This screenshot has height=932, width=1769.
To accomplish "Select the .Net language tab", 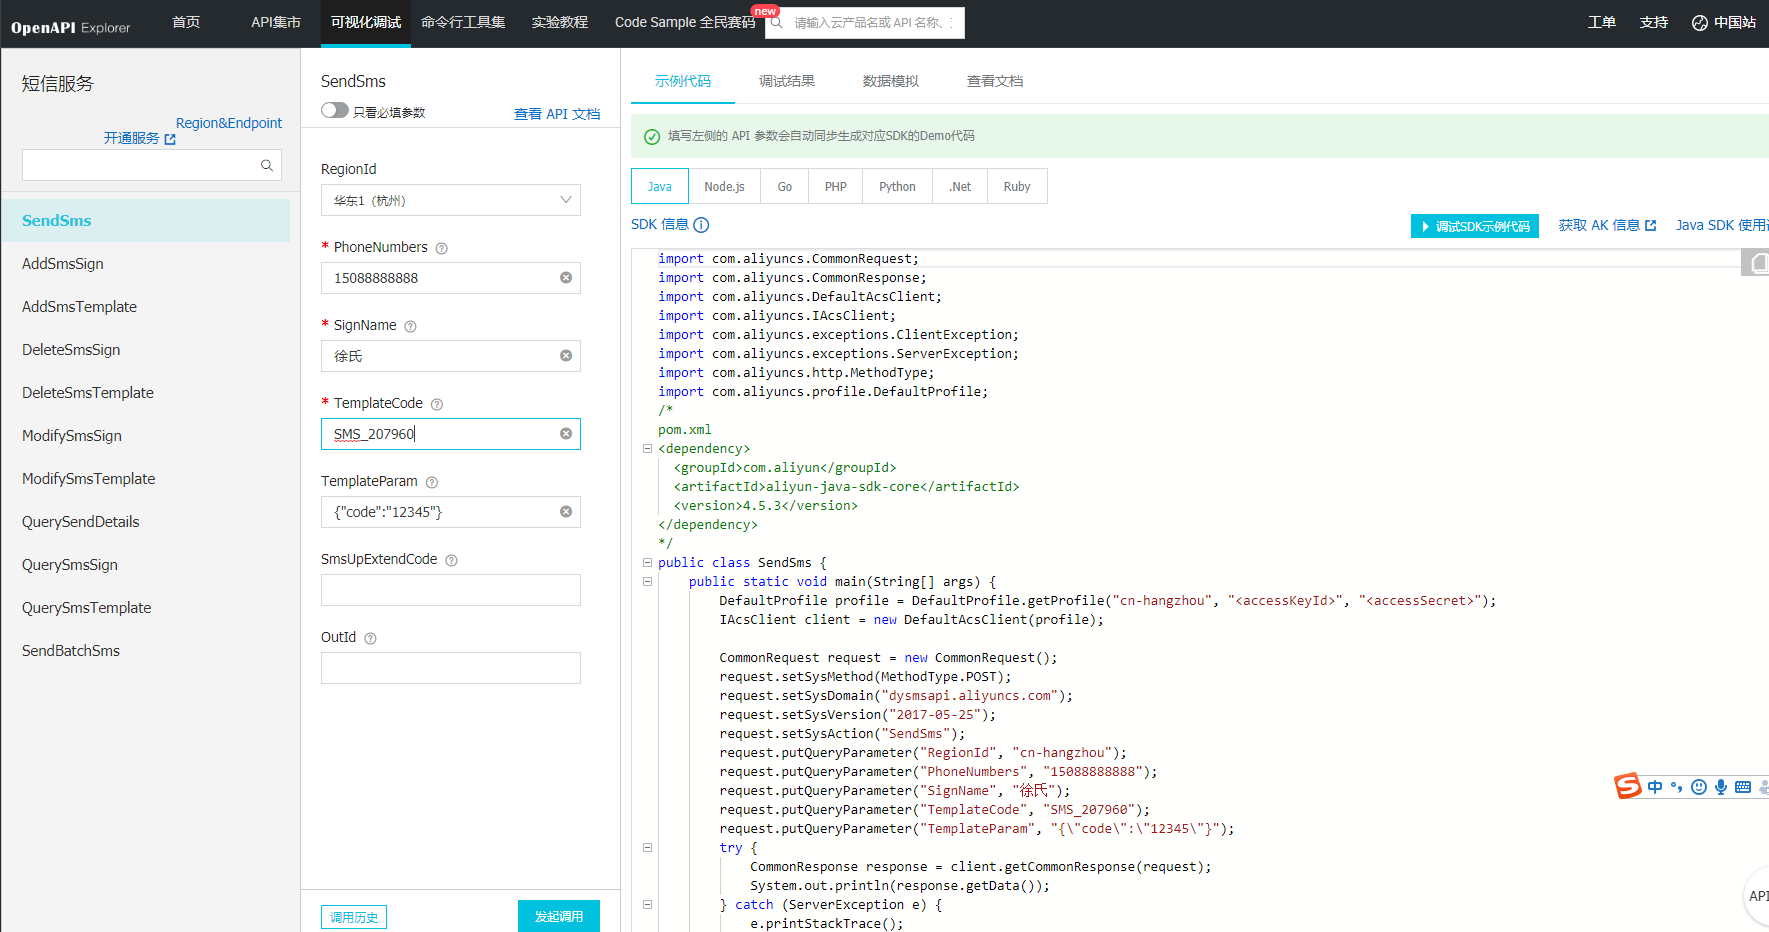I will click(960, 187).
